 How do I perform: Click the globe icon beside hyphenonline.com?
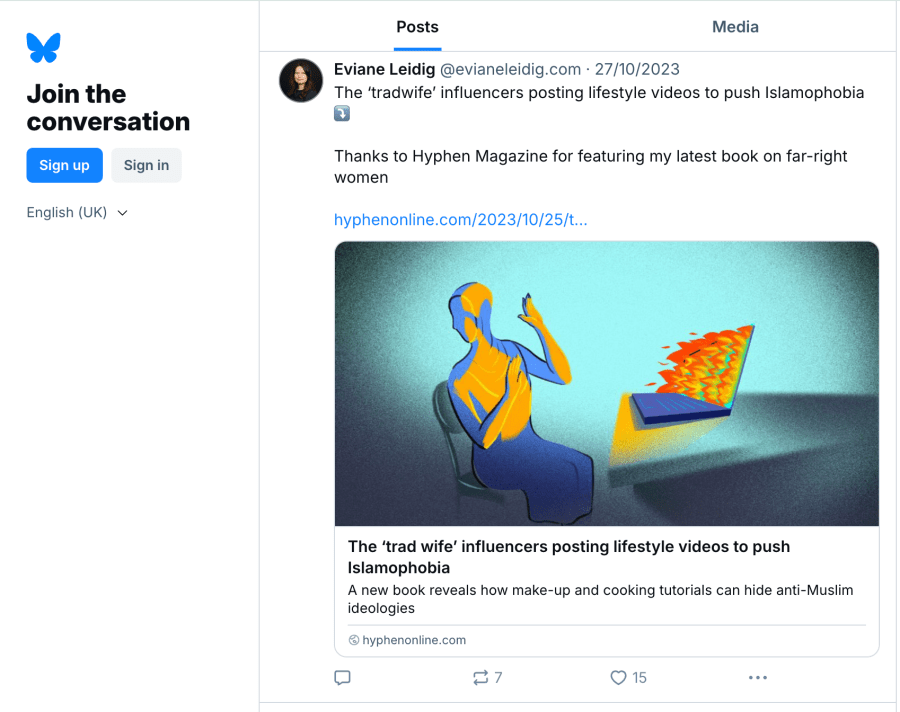pyautogui.click(x=354, y=640)
